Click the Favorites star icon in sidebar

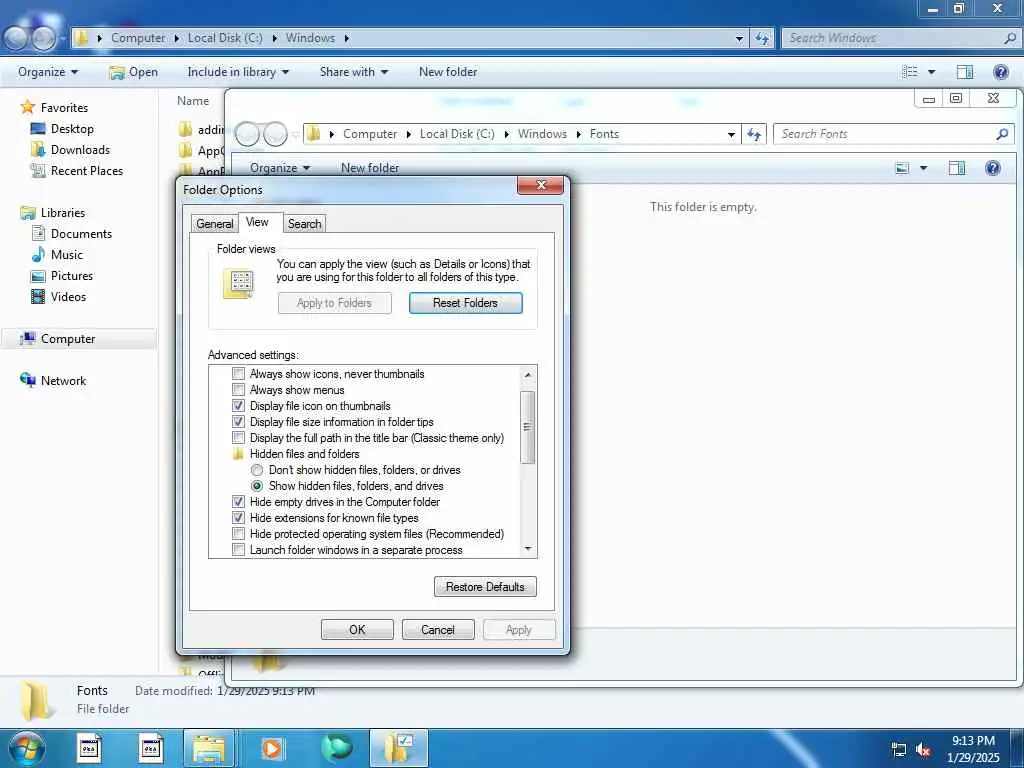(27, 107)
